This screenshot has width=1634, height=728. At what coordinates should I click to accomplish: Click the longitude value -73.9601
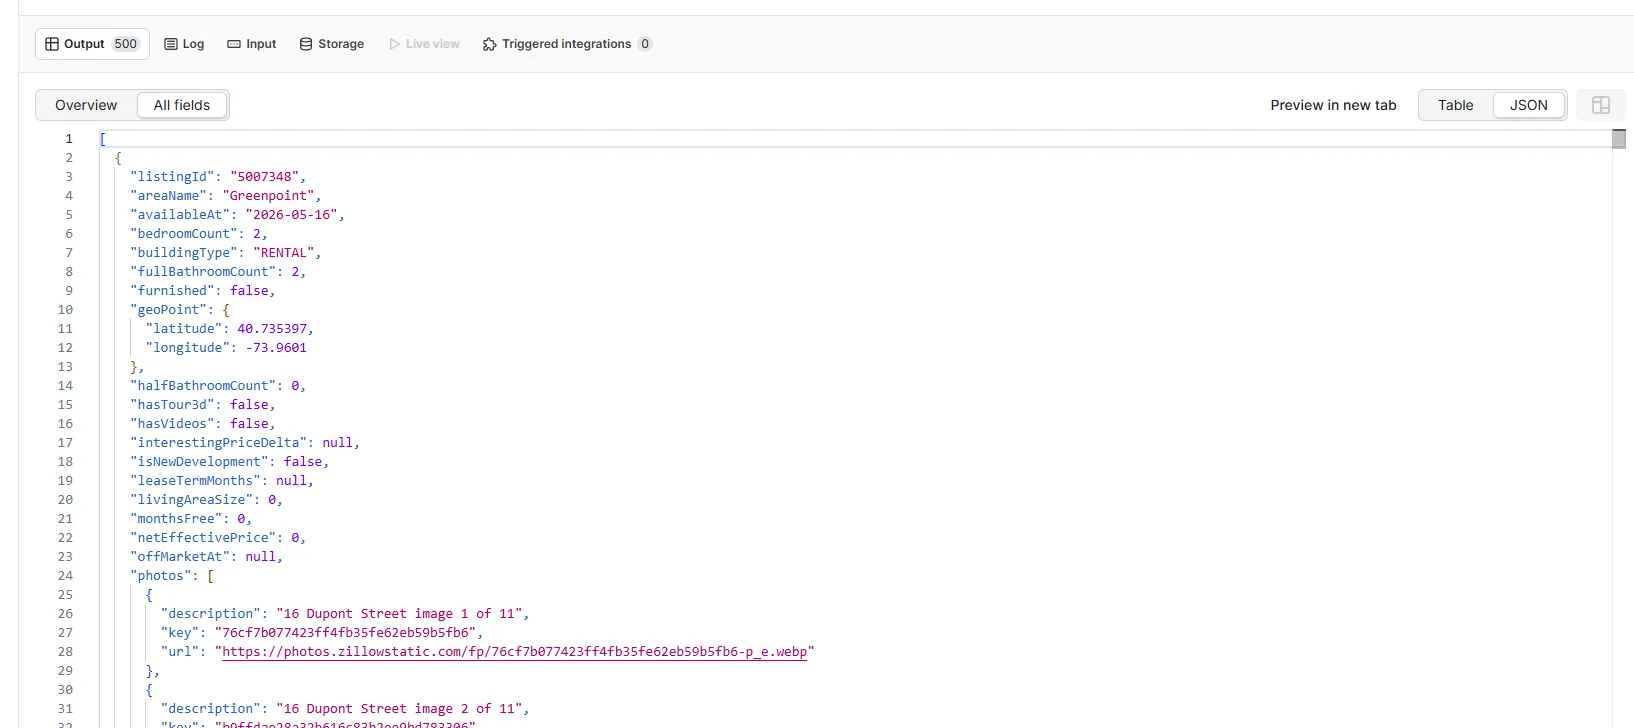pyautogui.click(x=276, y=348)
